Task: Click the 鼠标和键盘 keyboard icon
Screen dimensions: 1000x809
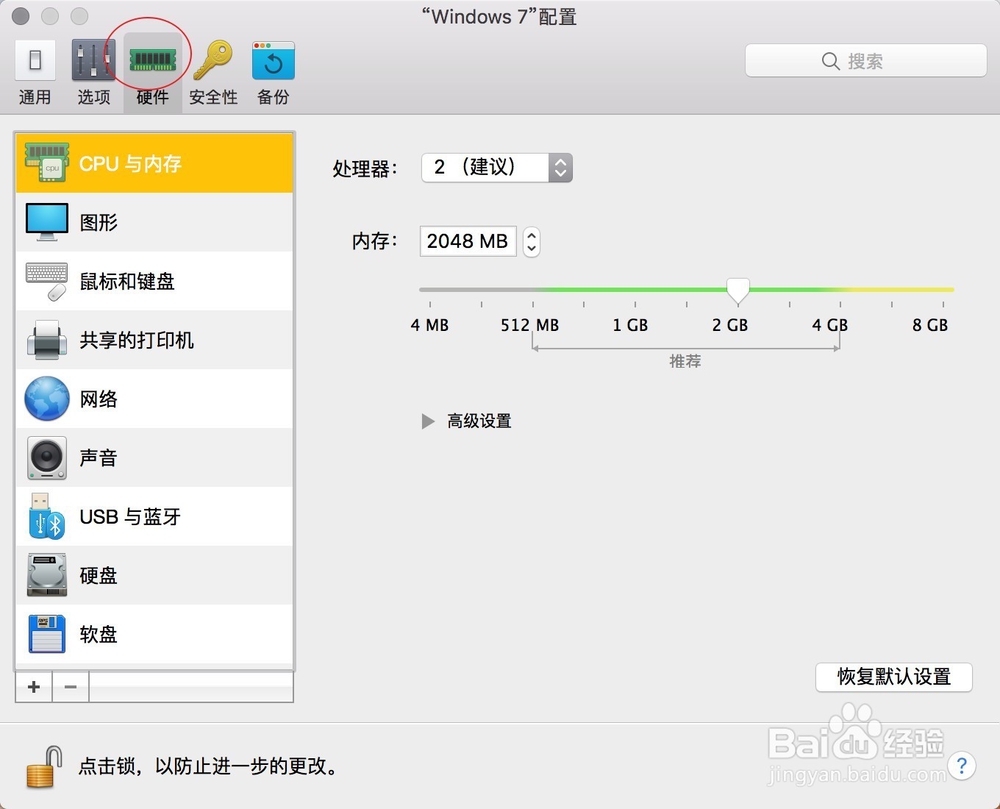Action: [x=47, y=281]
